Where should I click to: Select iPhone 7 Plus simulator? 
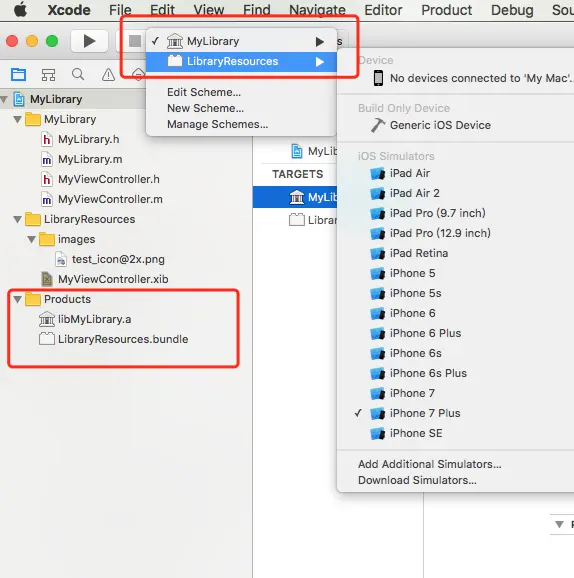(456, 413)
